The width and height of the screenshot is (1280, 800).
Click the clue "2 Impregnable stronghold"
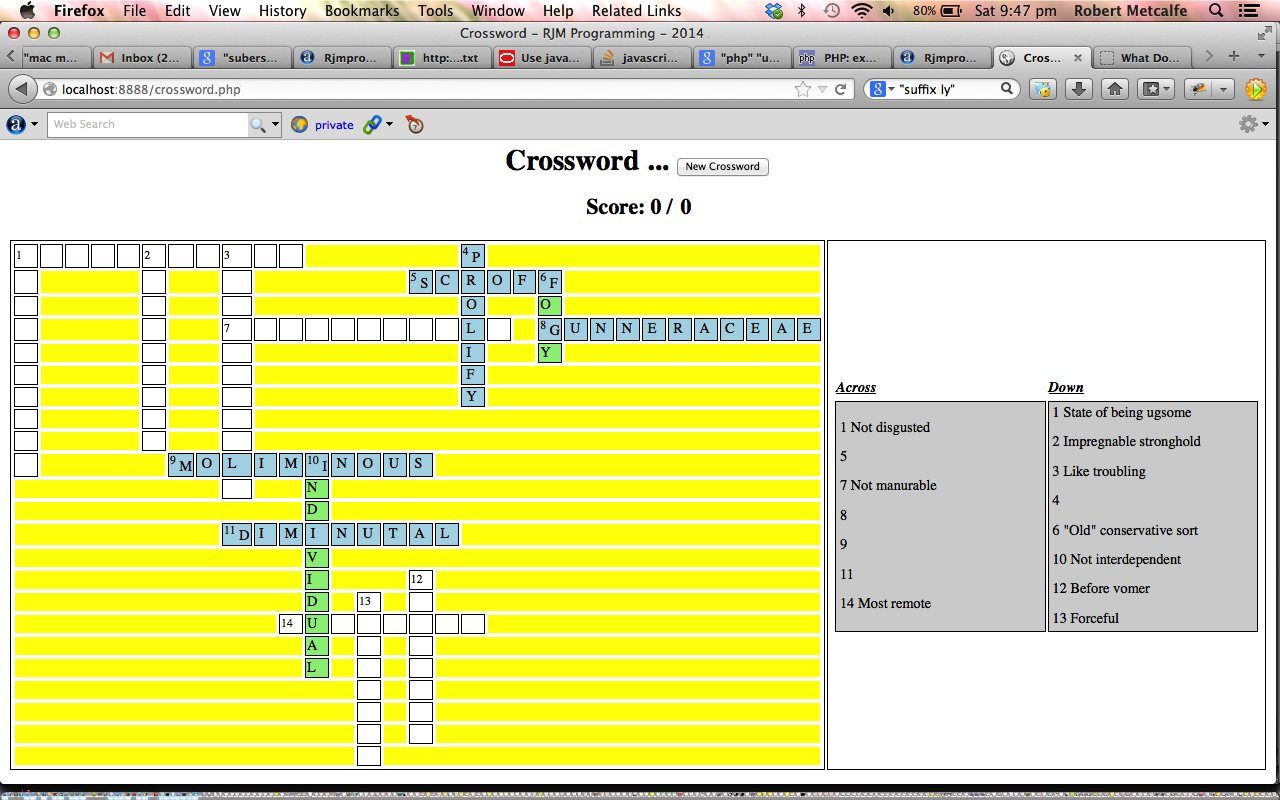point(1126,441)
